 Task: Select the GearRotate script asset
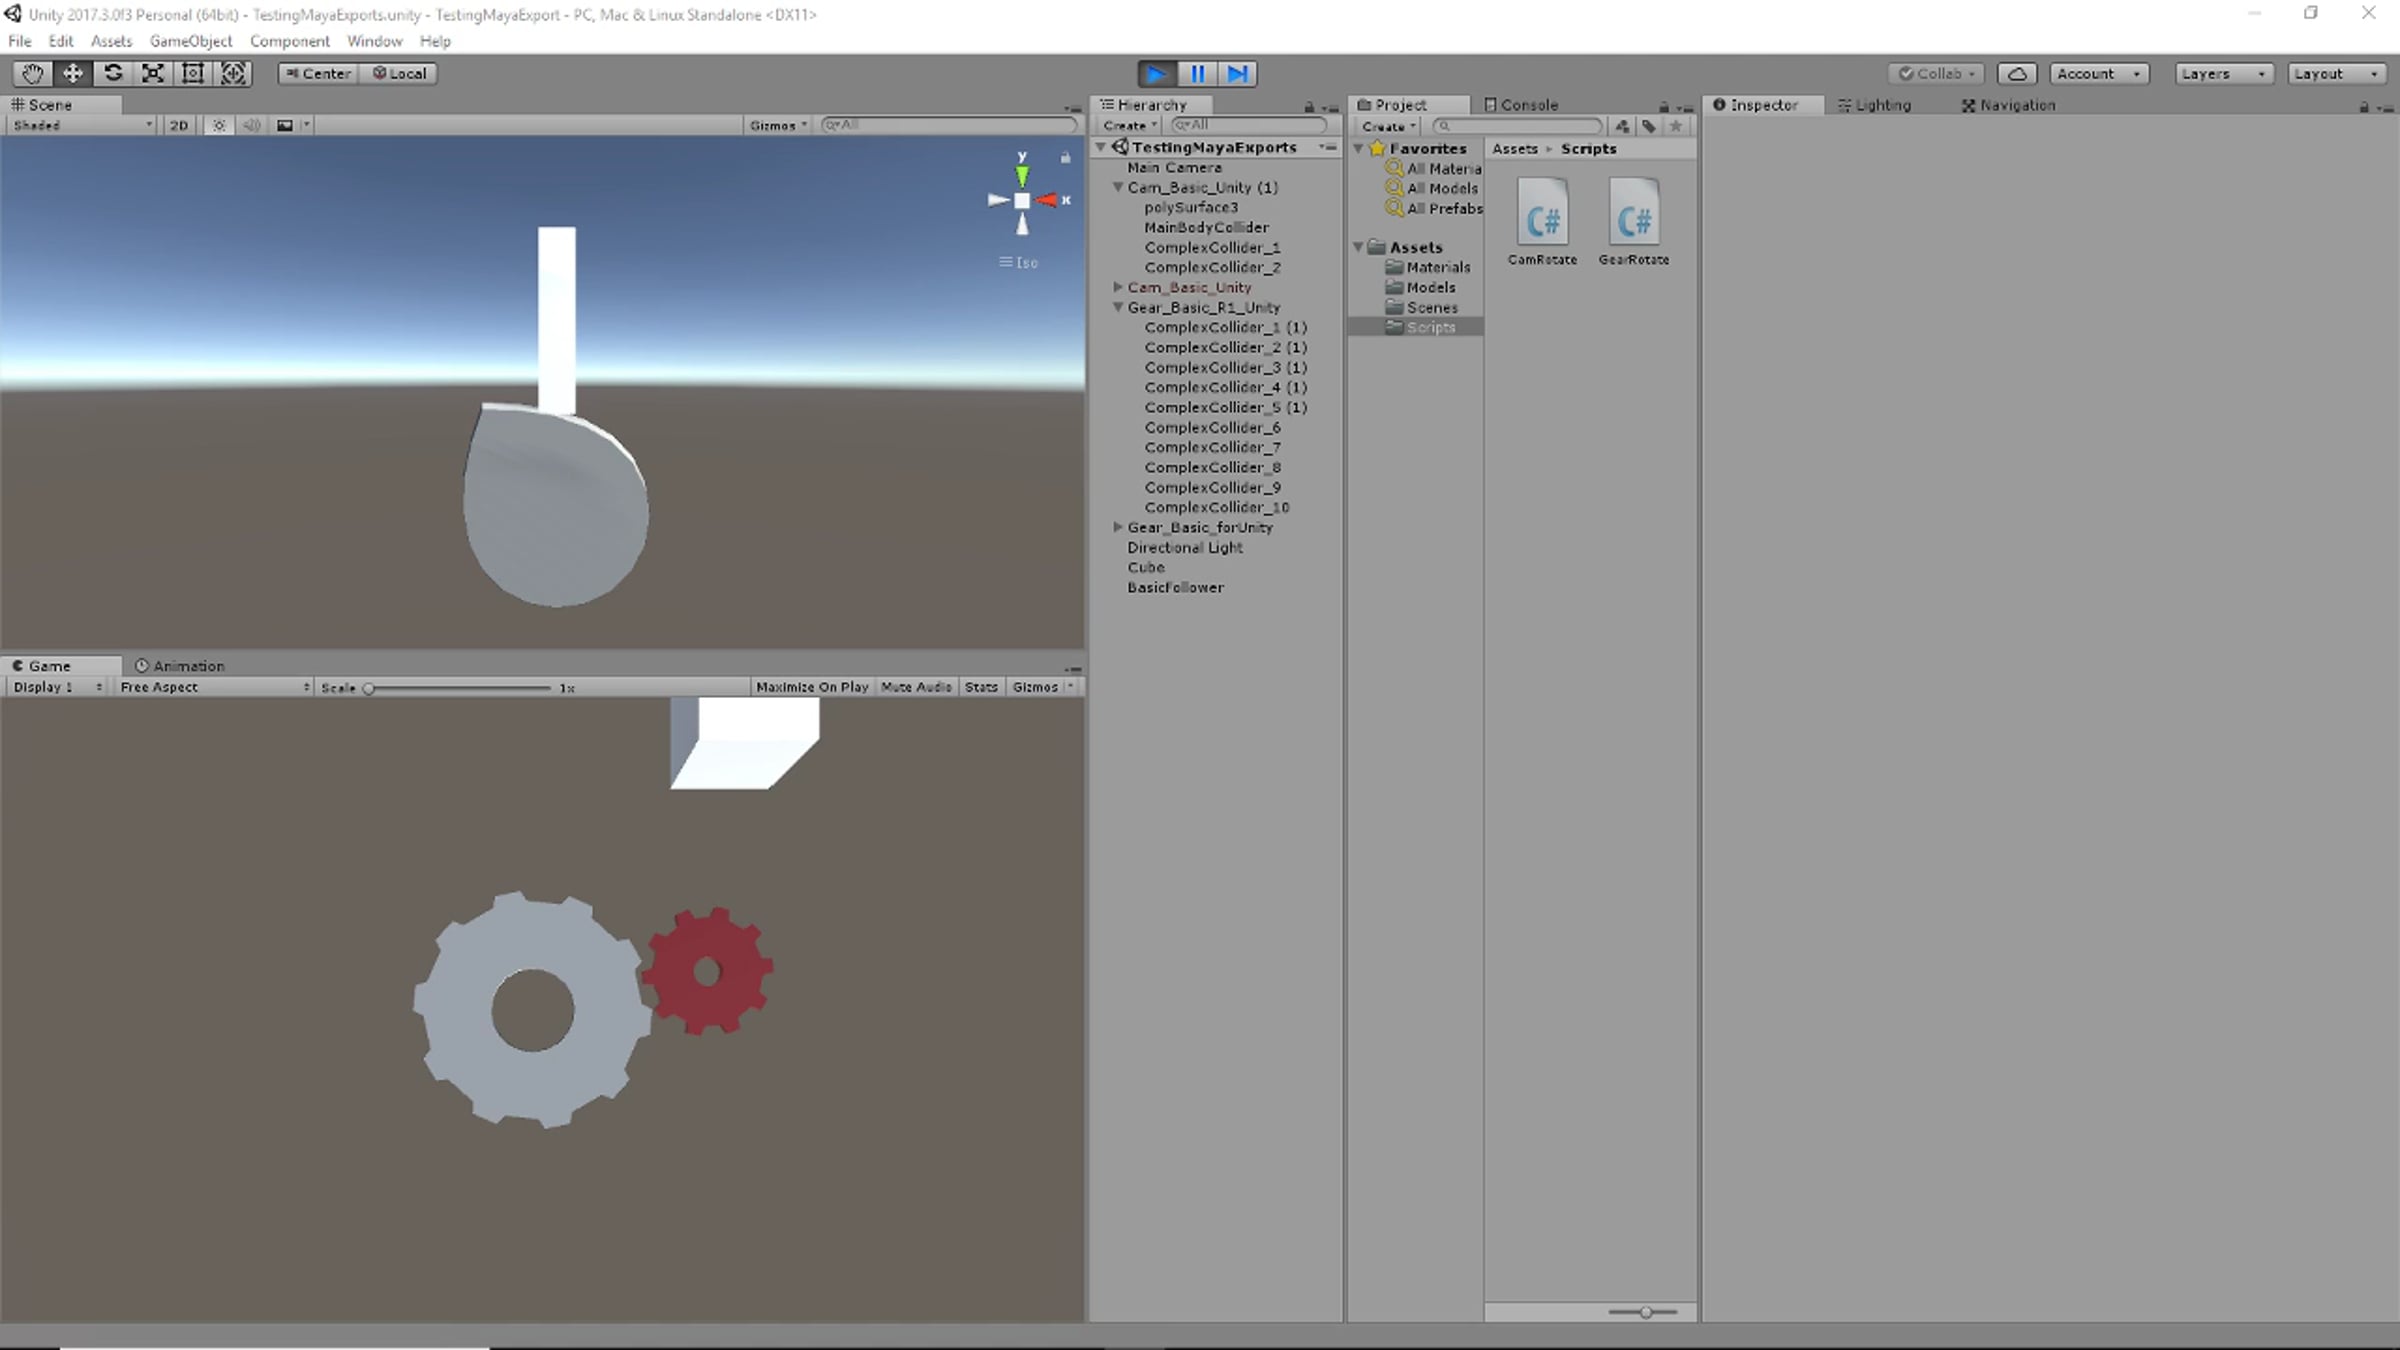(1634, 222)
